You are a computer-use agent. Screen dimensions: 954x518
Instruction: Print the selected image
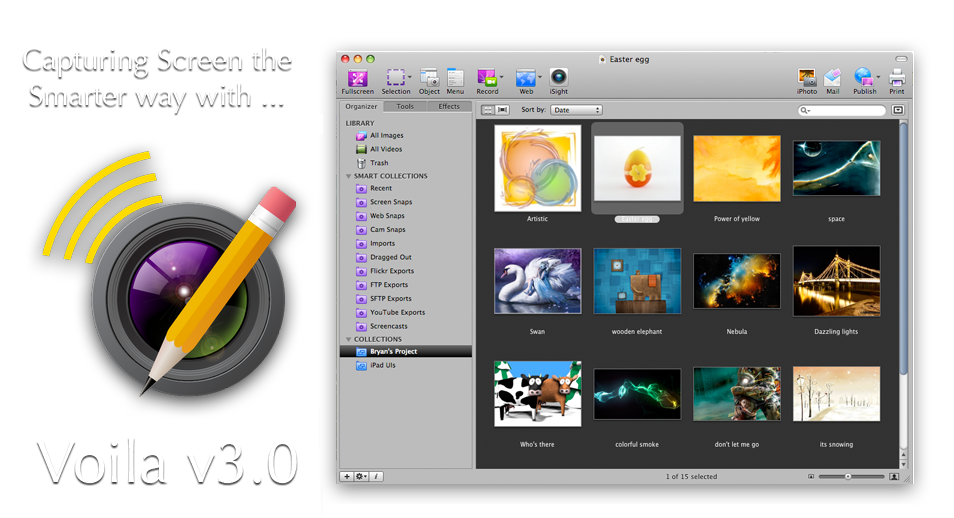(897, 82)
